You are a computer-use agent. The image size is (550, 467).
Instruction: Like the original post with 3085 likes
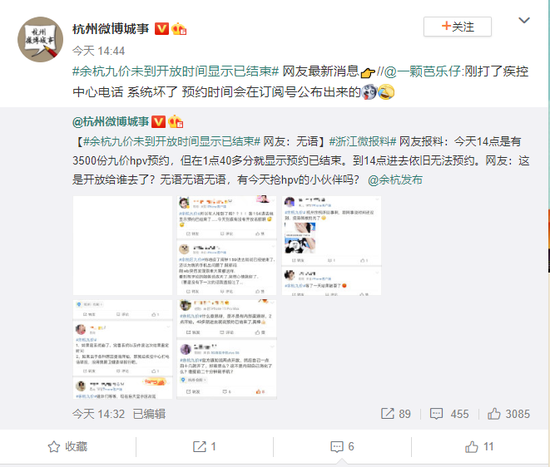point(509,414)
